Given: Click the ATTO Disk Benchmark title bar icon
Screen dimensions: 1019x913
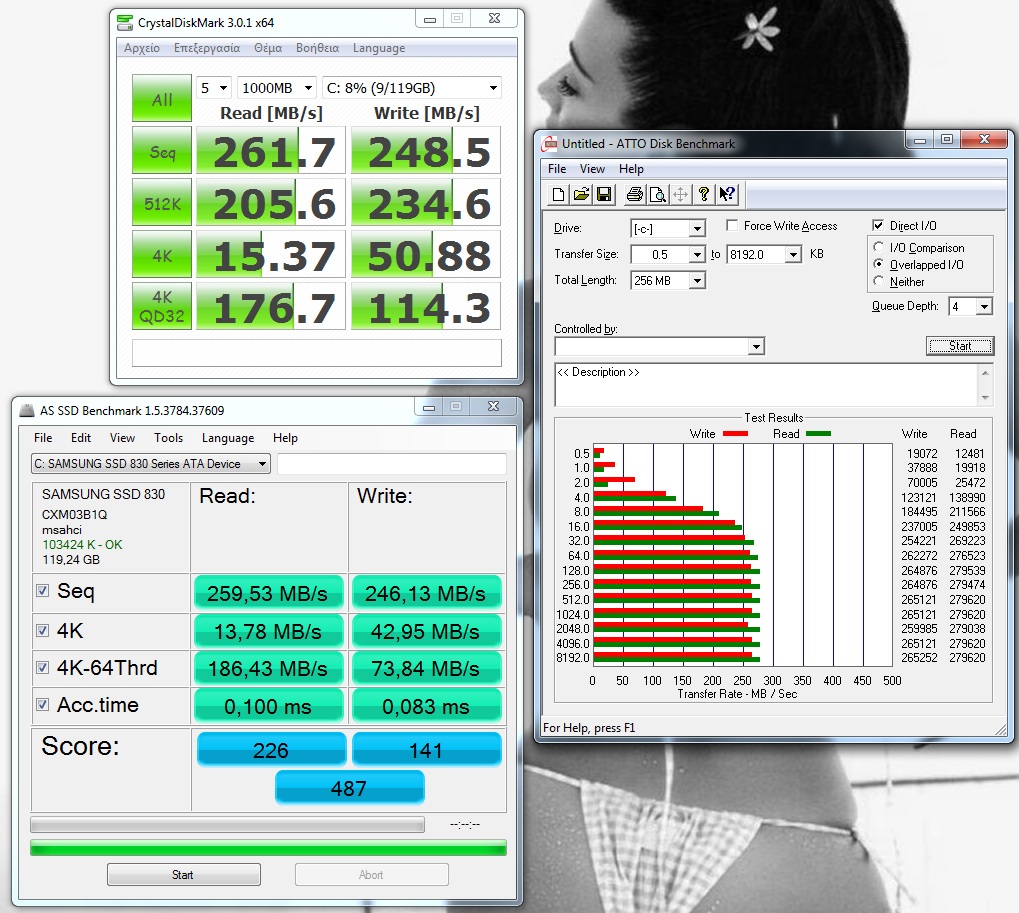Looking at the screenshot, I should [550, 144].
